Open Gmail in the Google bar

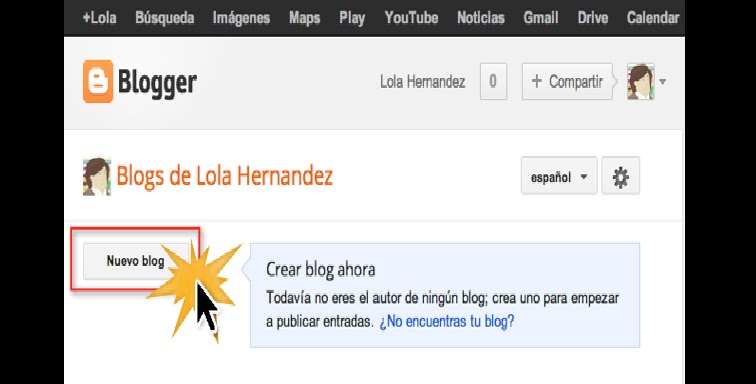coord(541,18)
